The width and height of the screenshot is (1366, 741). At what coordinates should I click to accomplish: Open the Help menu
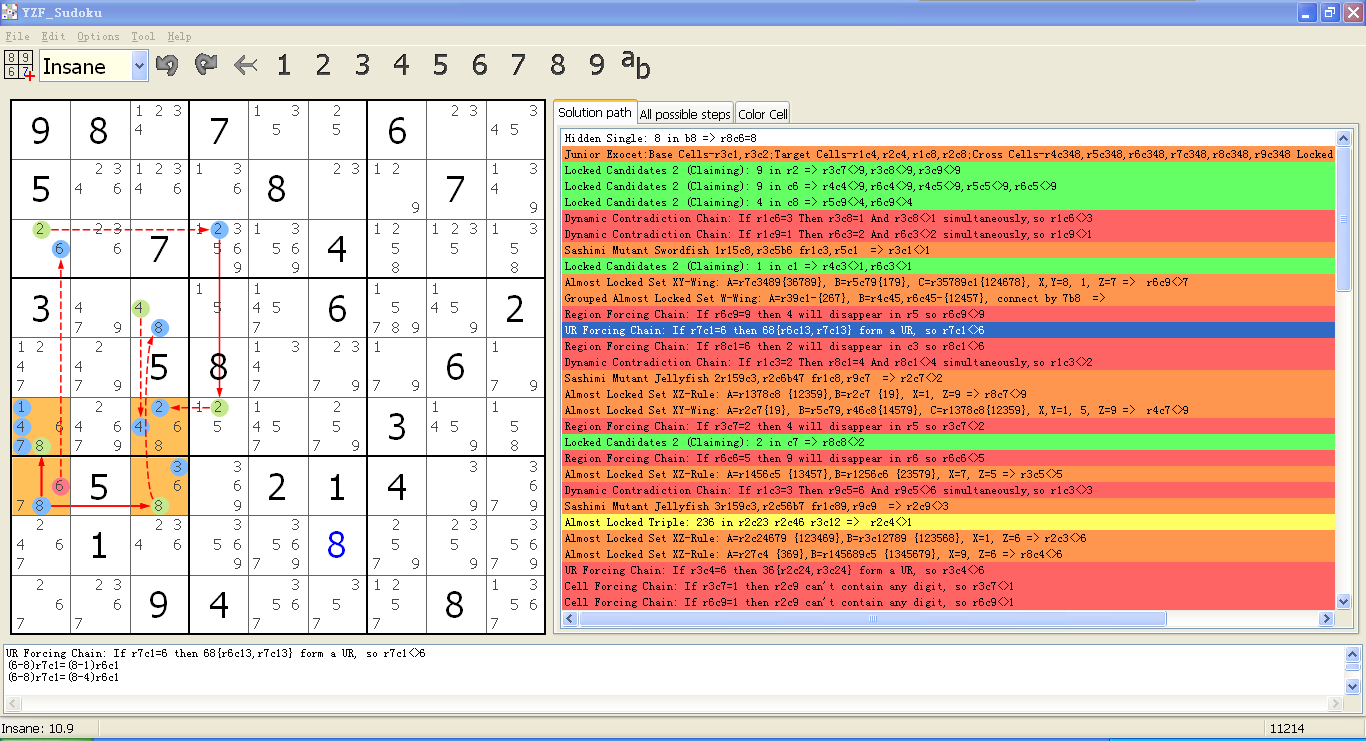point(179,36)
